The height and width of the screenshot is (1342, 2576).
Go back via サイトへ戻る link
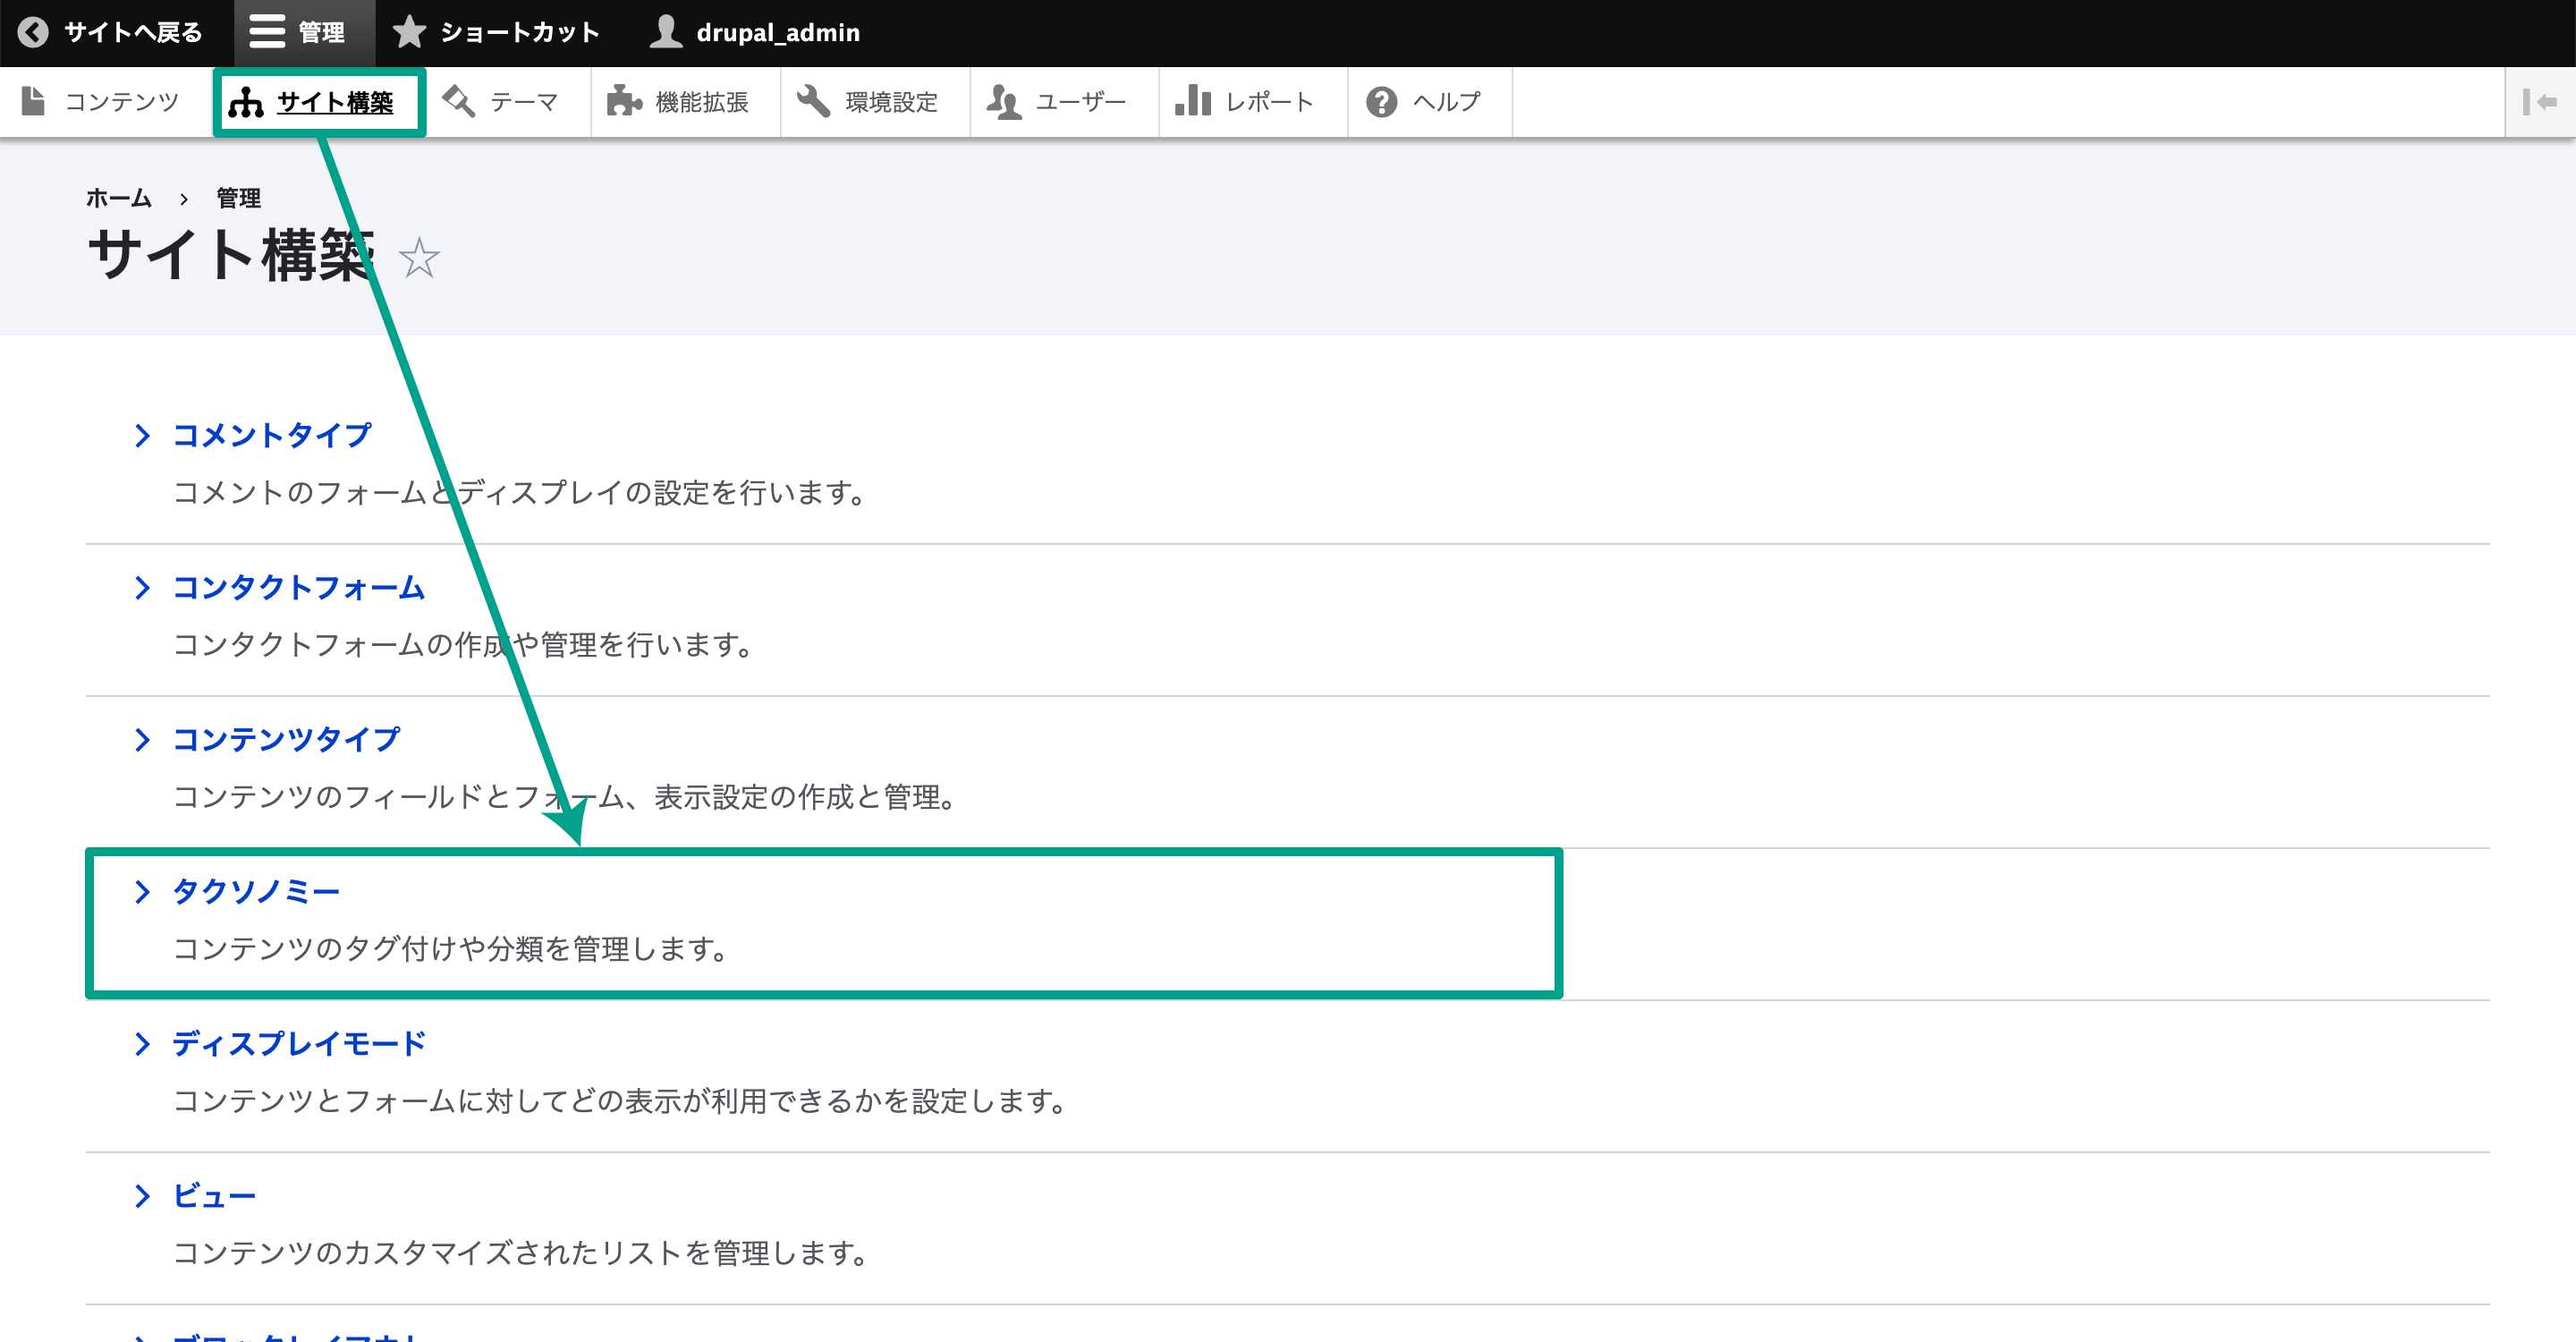pos(116,32)
